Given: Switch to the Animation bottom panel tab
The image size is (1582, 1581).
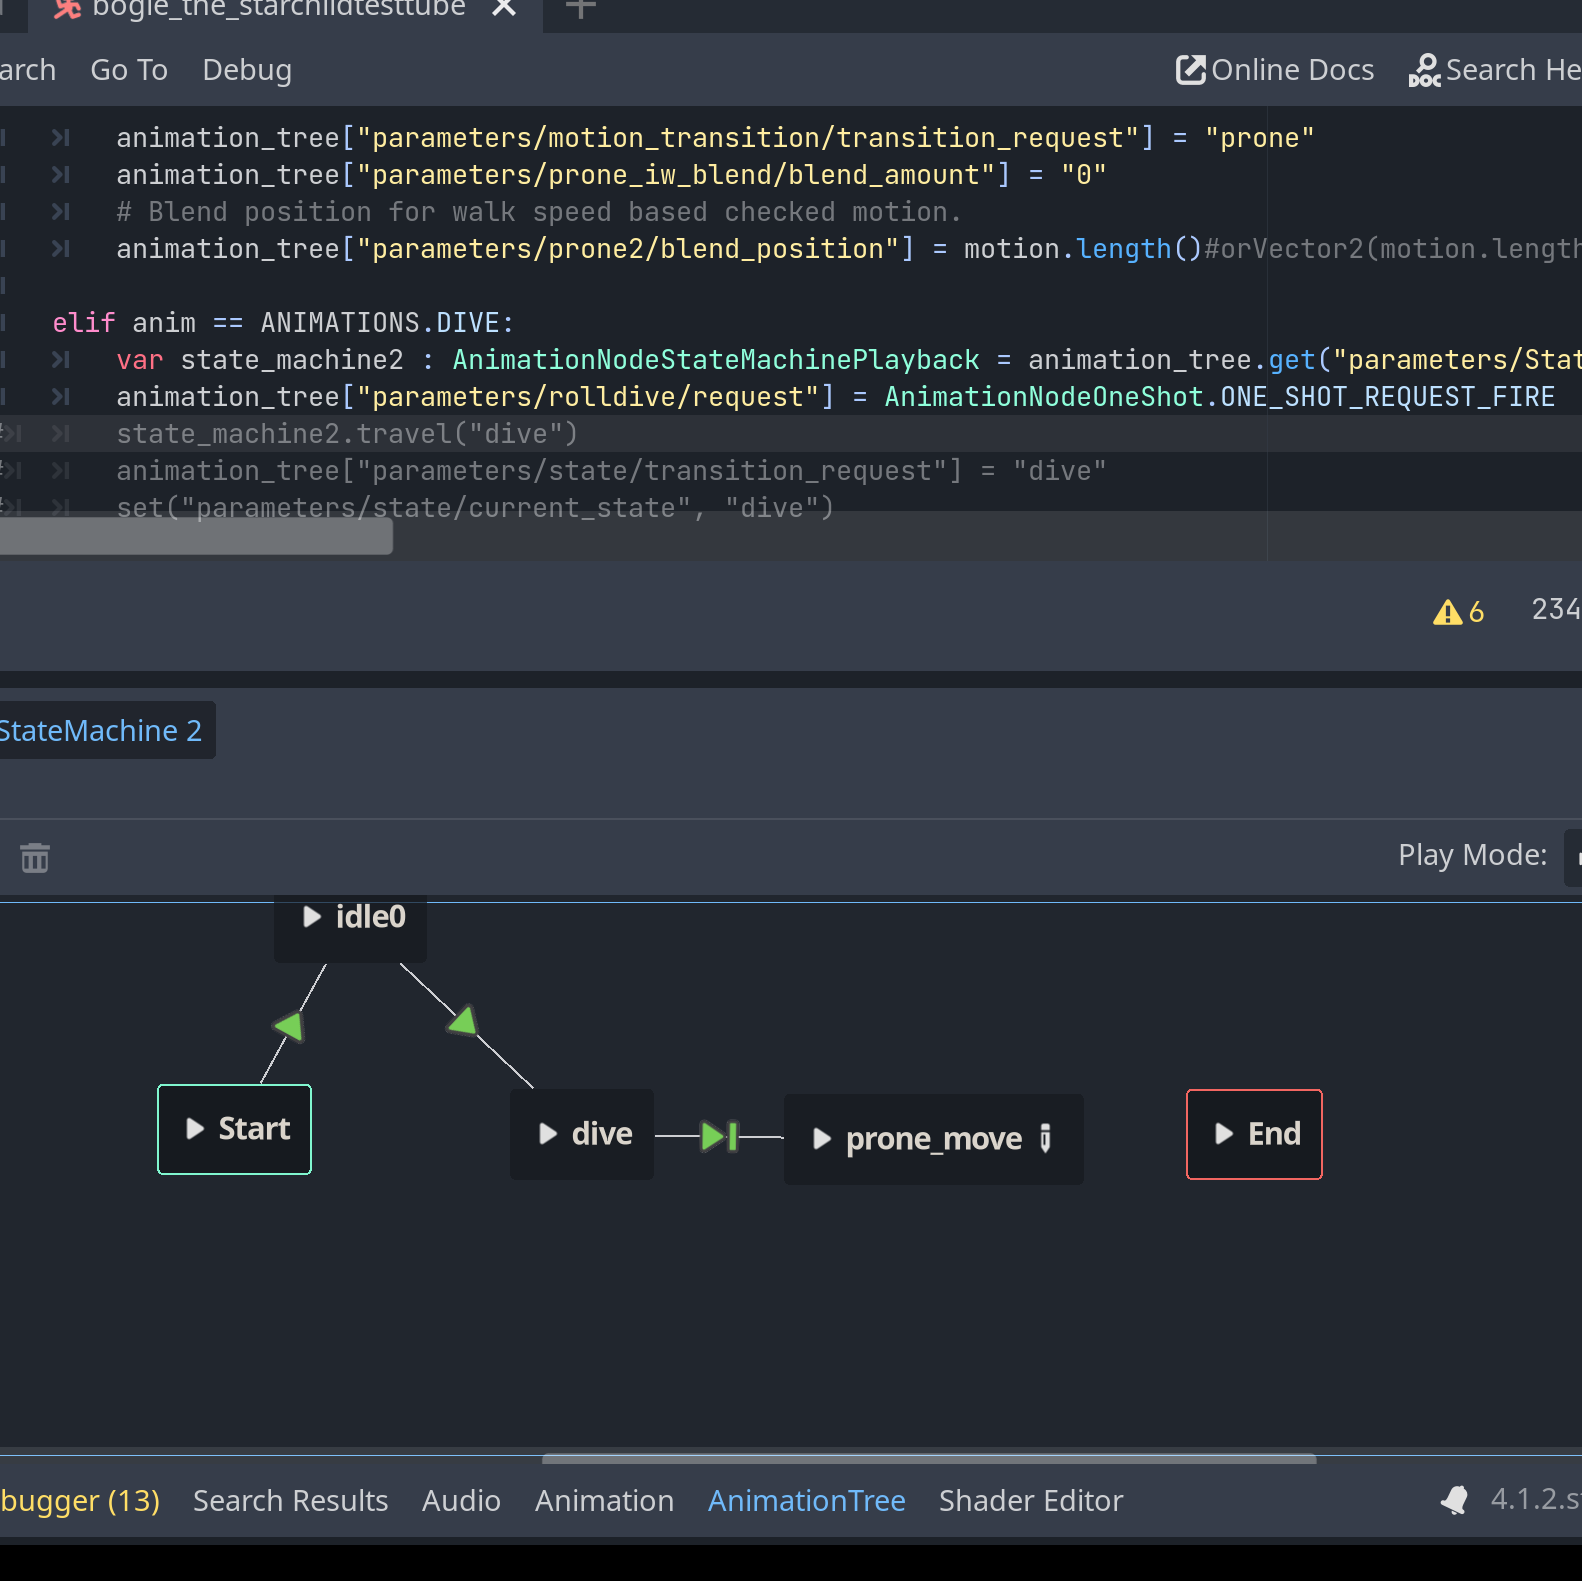Looking at the screenshot, I should coord(604,1501).
